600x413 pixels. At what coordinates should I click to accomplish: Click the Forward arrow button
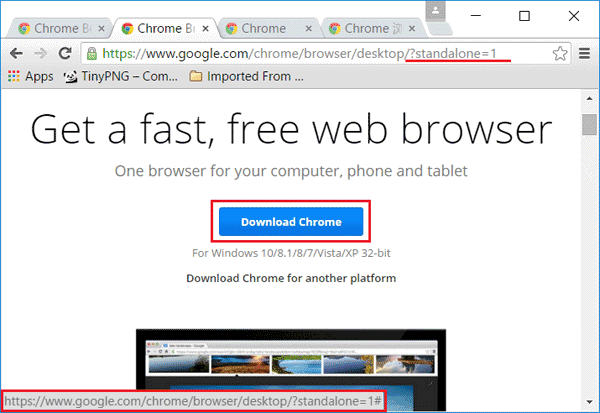coord(40,54)
